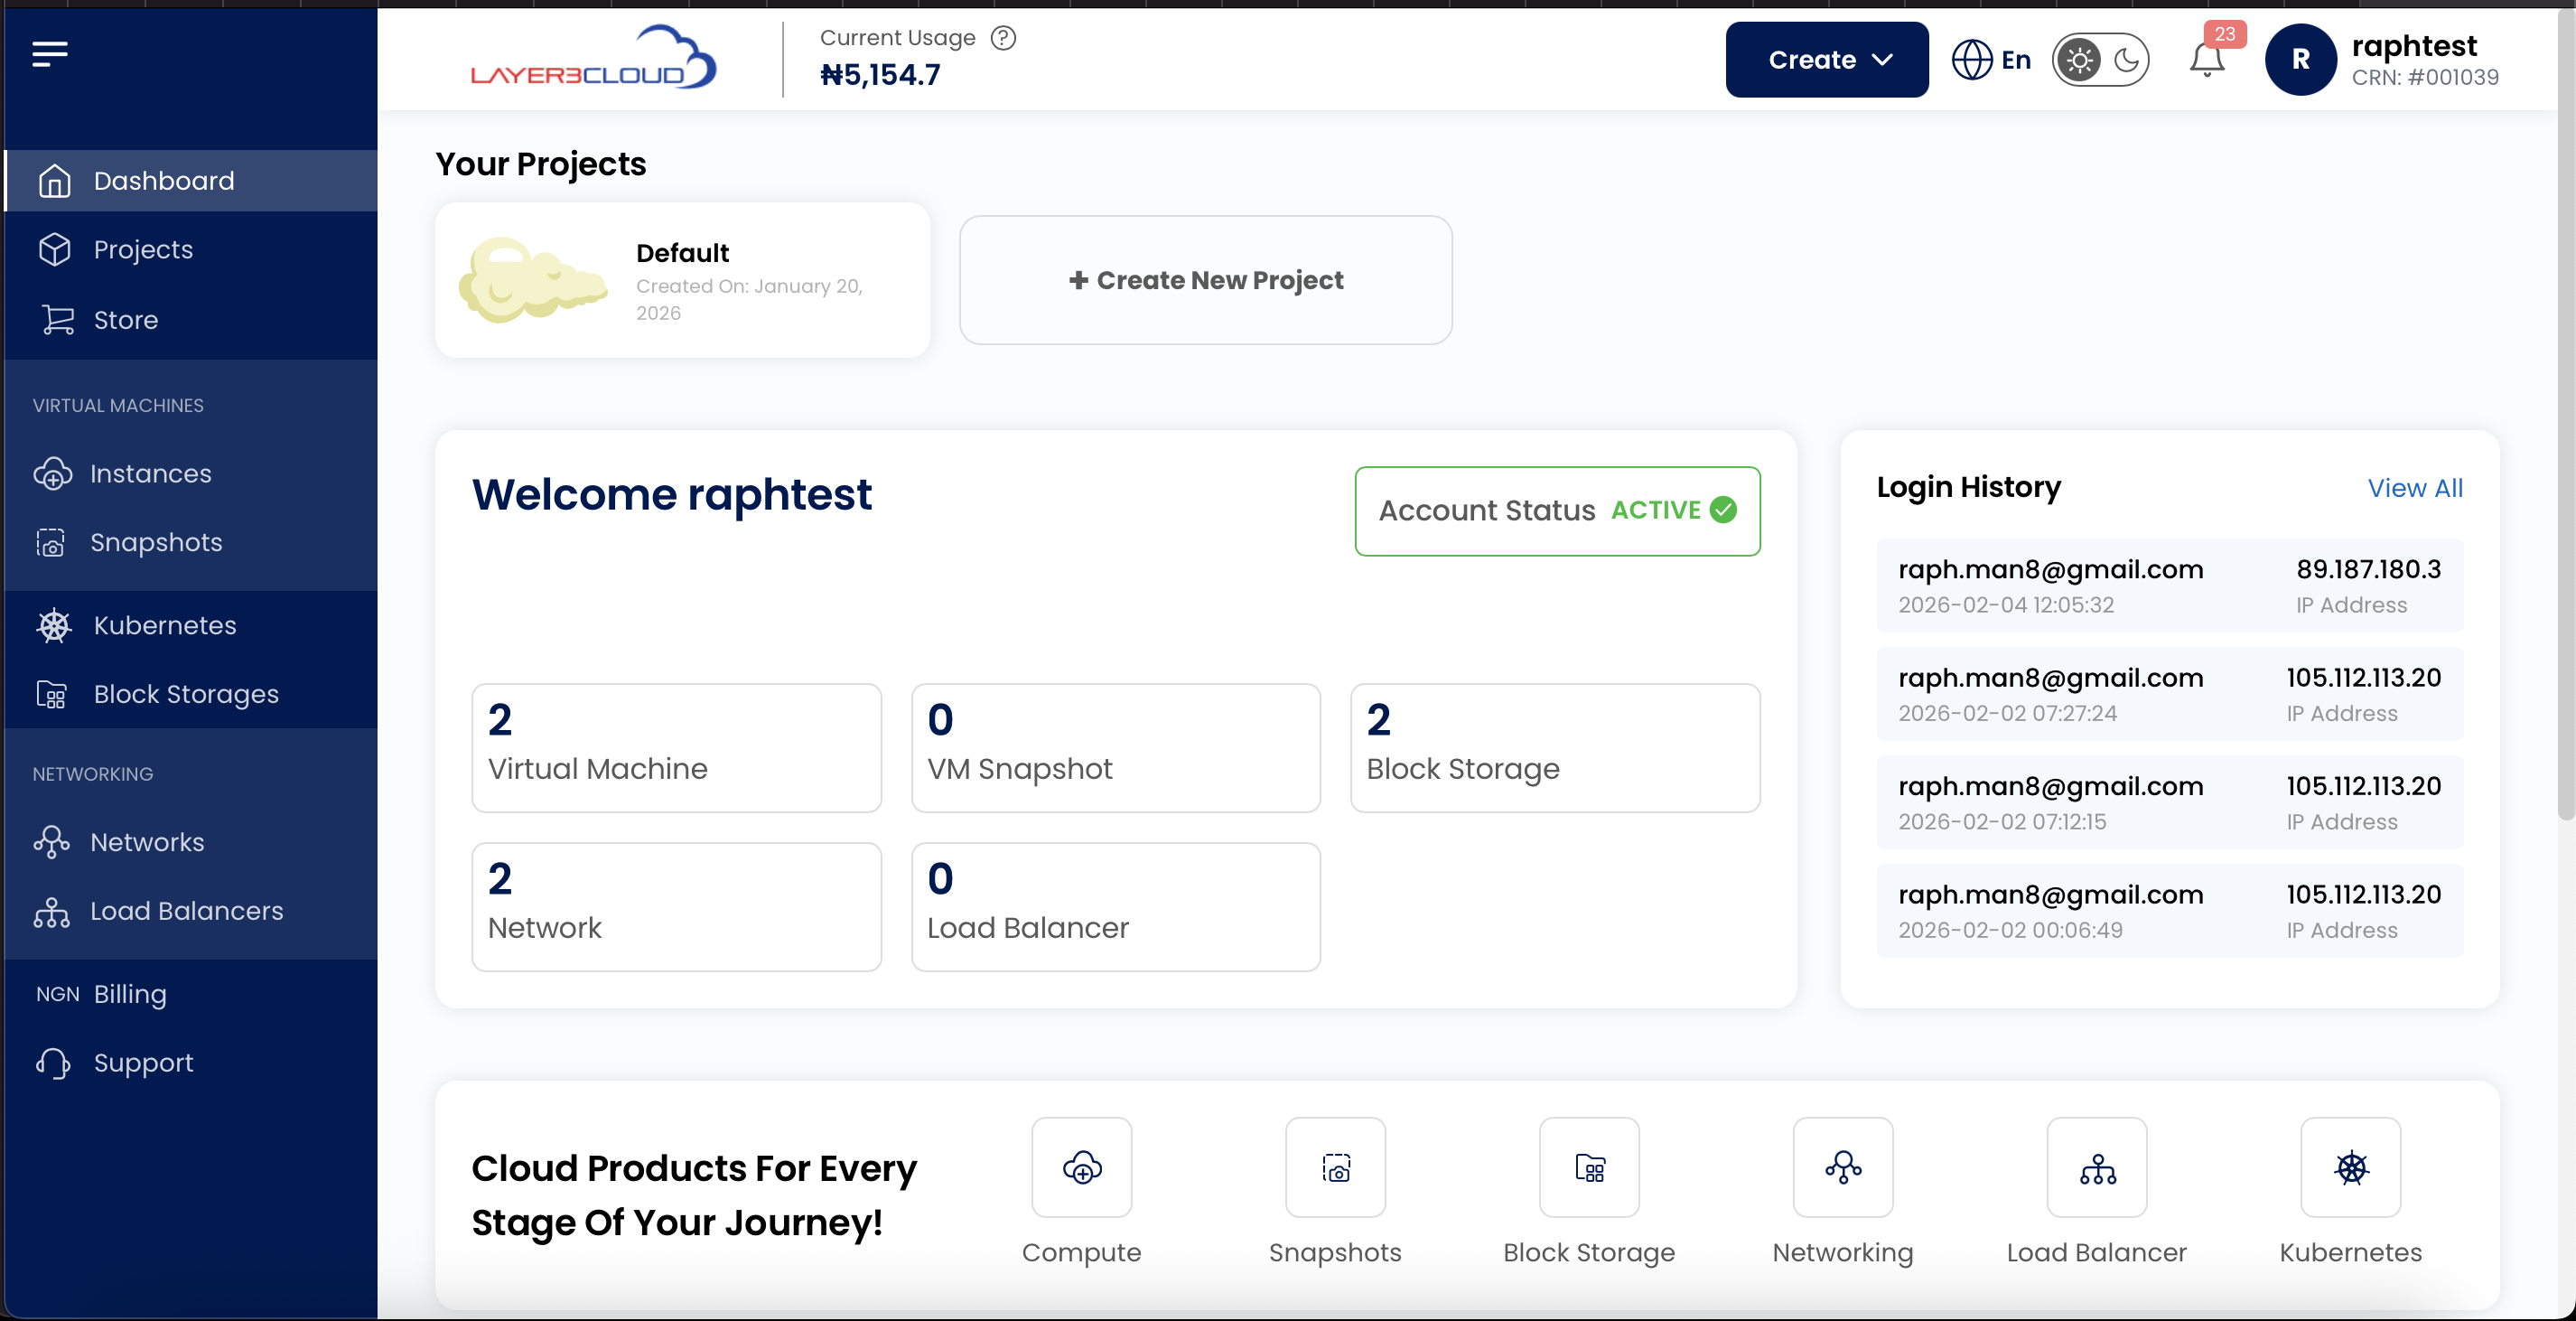Click the VM Snapshot count card
This screenshot has height=1321, width=2576.
(x=1116, y=748)
